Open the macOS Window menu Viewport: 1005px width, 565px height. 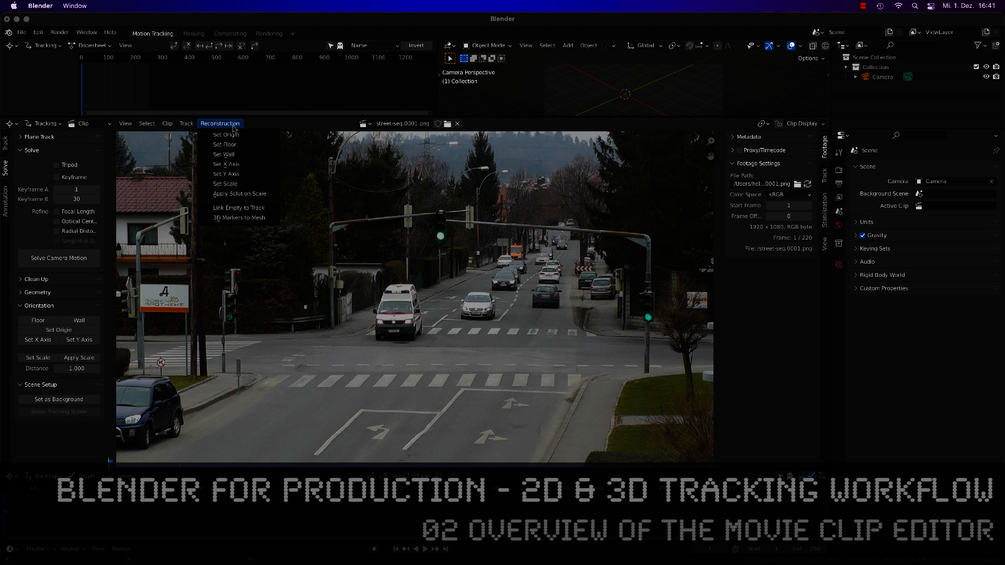click(x=74, y=6)
